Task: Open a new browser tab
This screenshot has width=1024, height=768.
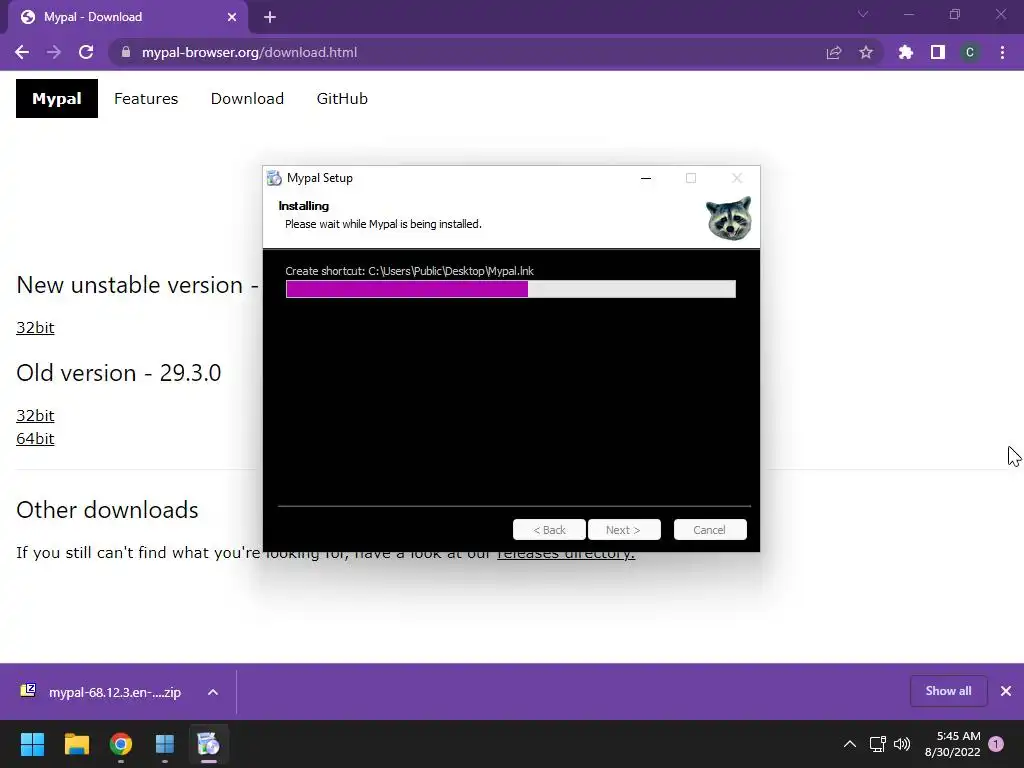Action: click(x=270, y=17)
